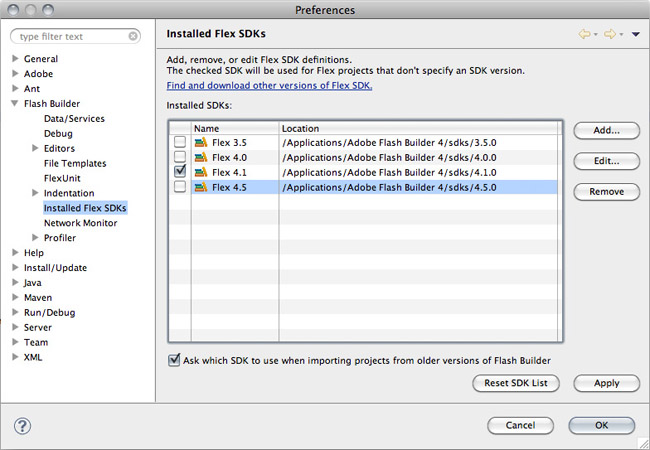
Task: Clear the filter text with the X icon
Action: pos(133,36)
